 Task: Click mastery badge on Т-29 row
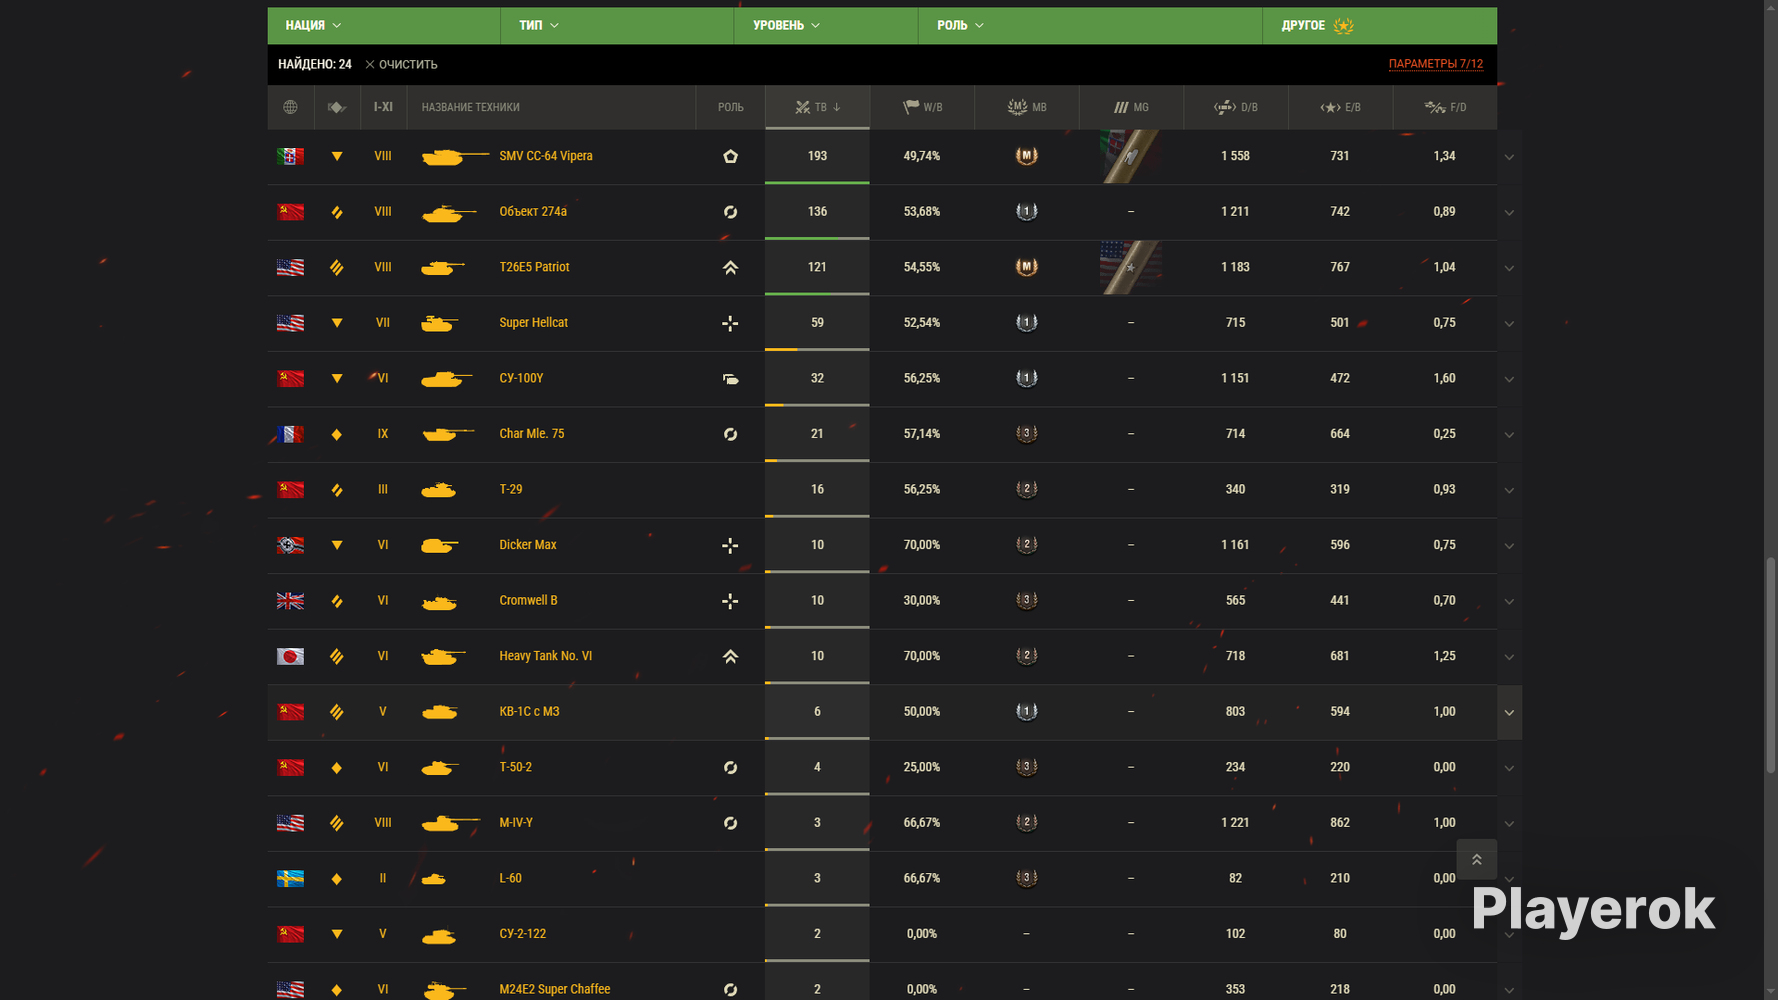[x=1026, y=489]
